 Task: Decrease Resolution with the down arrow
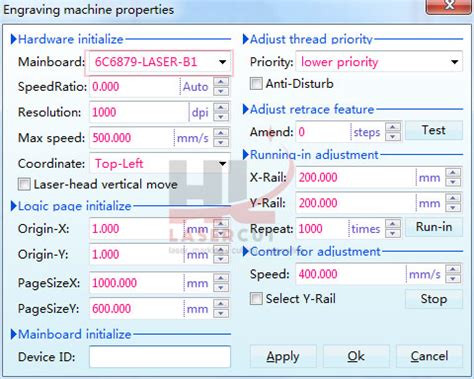point(221,117)
